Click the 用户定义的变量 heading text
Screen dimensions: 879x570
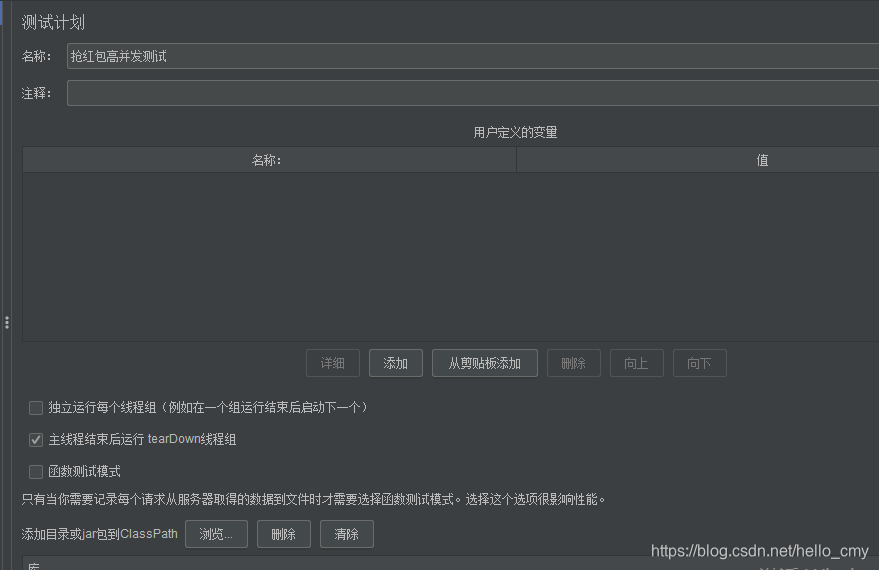click(x=515, y=132)
